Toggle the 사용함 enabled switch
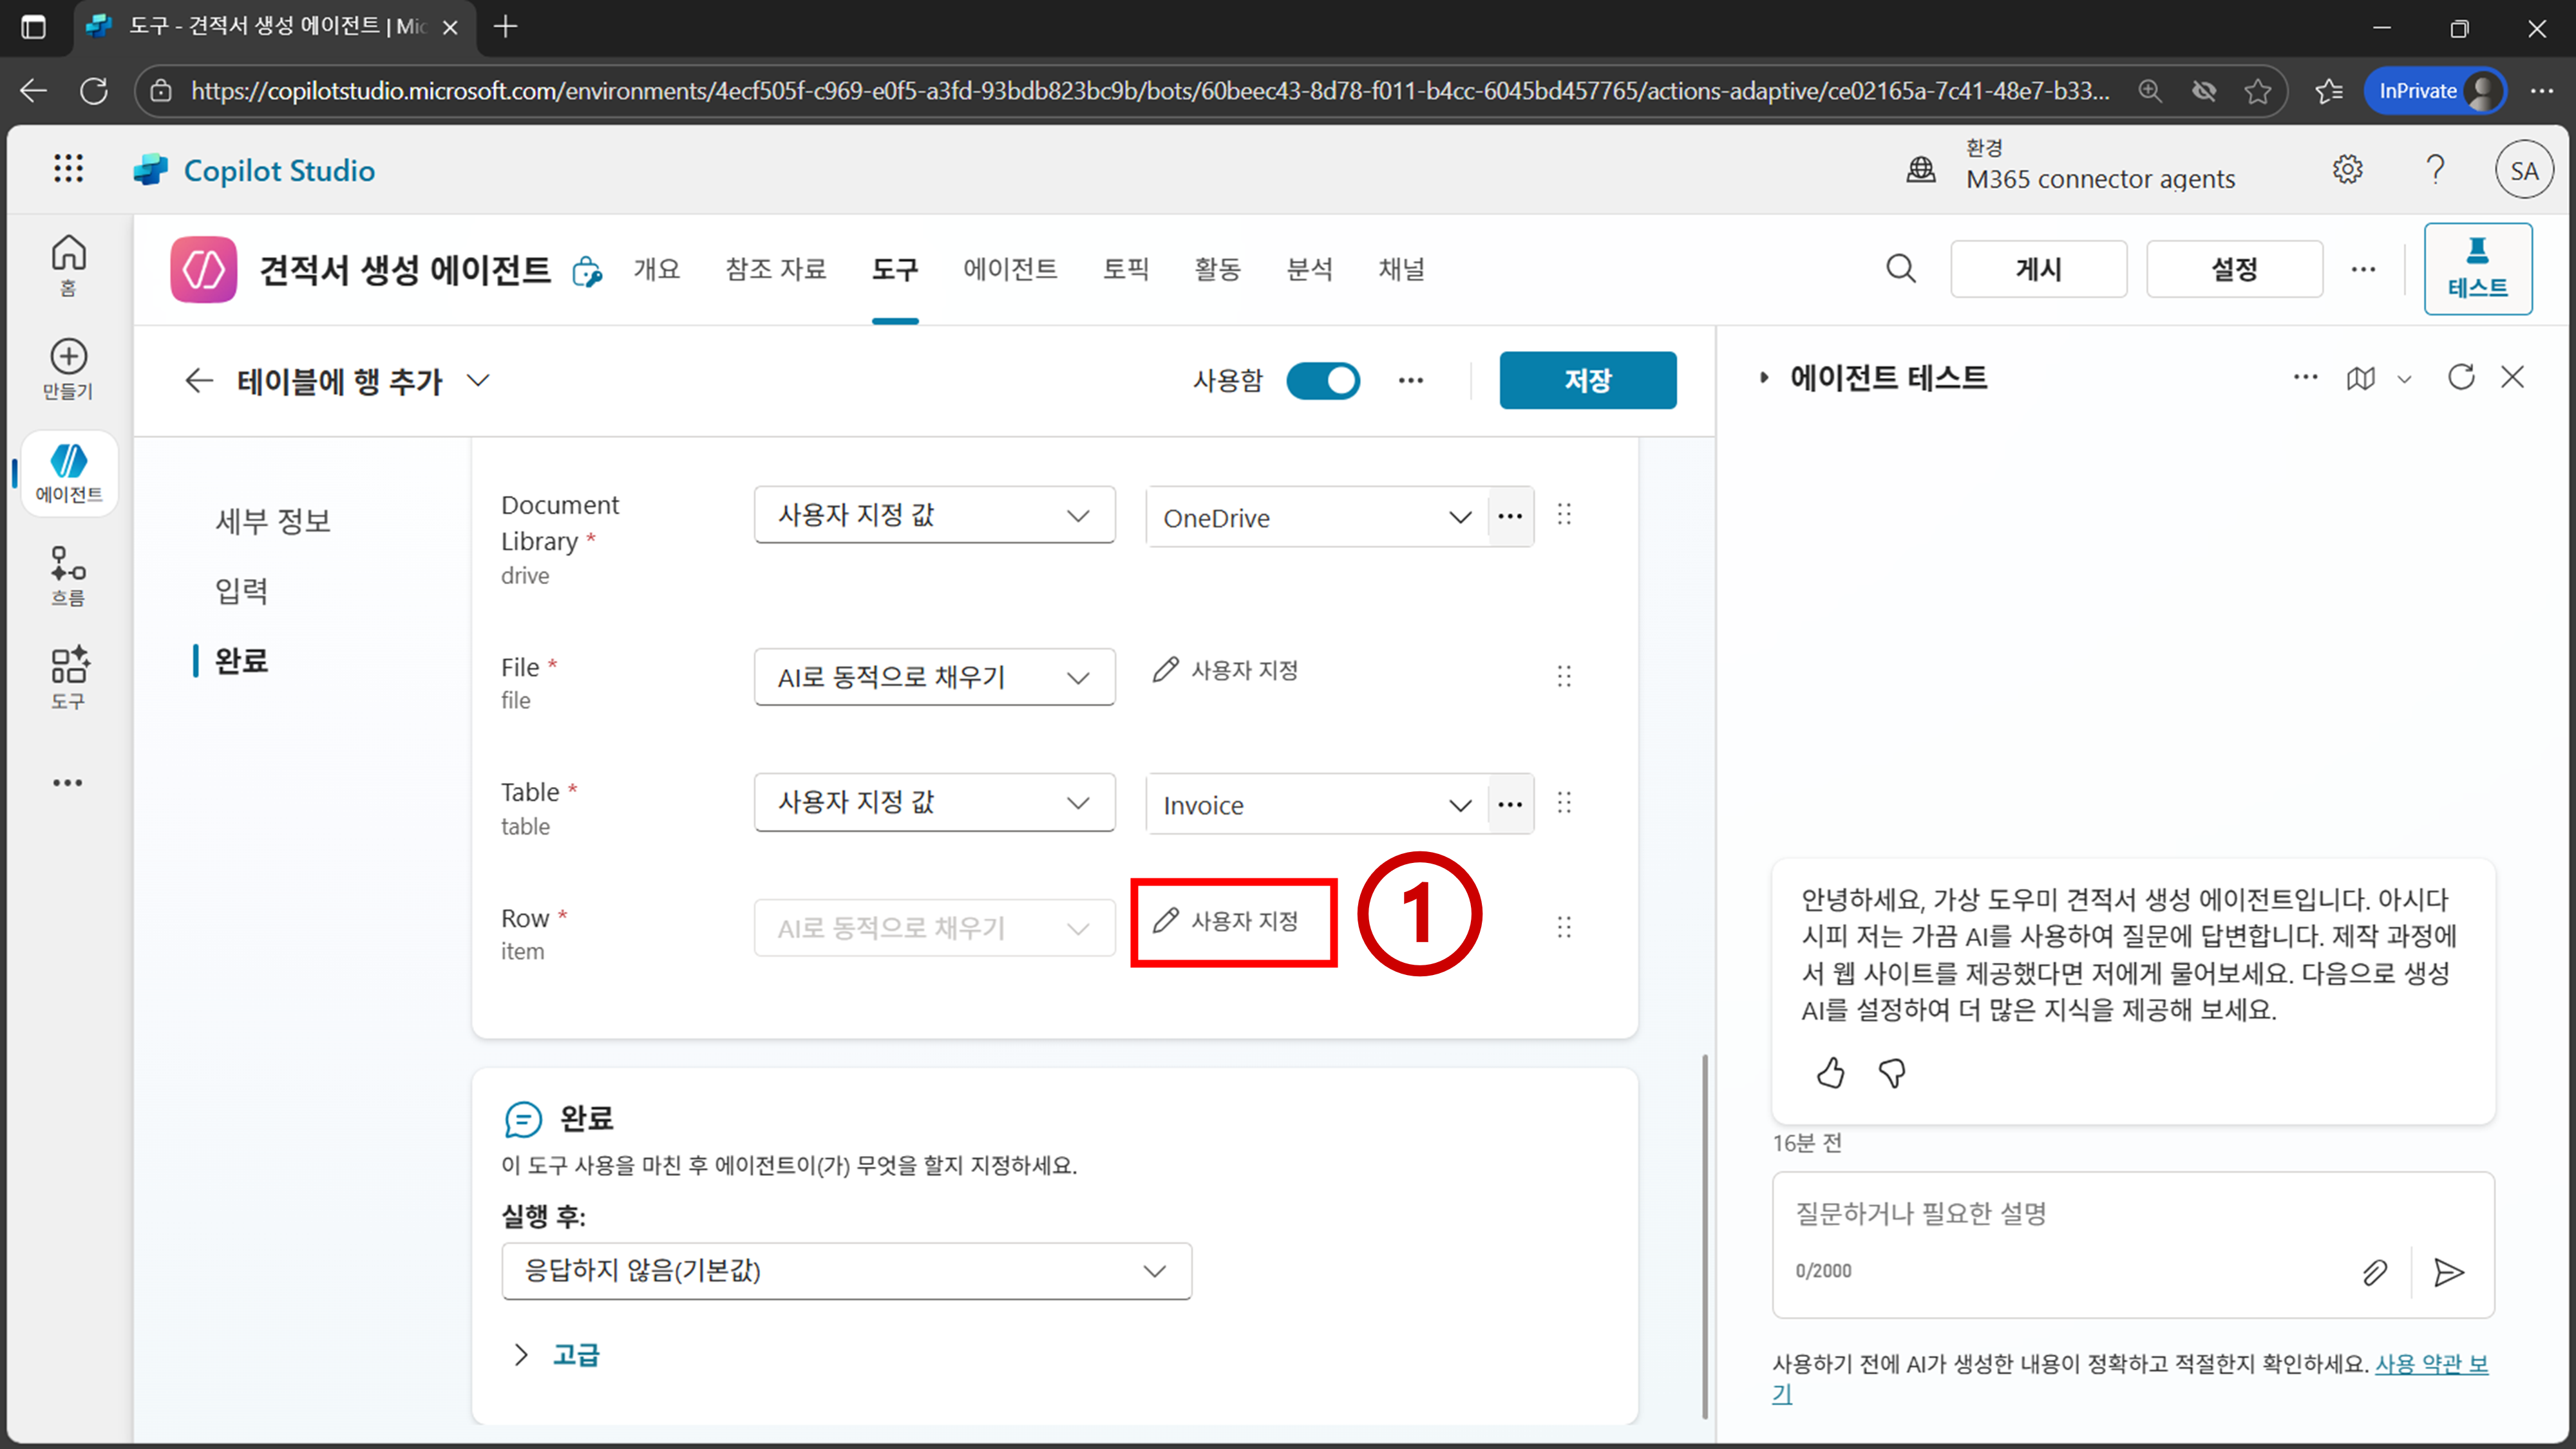 click(1322, 380)
